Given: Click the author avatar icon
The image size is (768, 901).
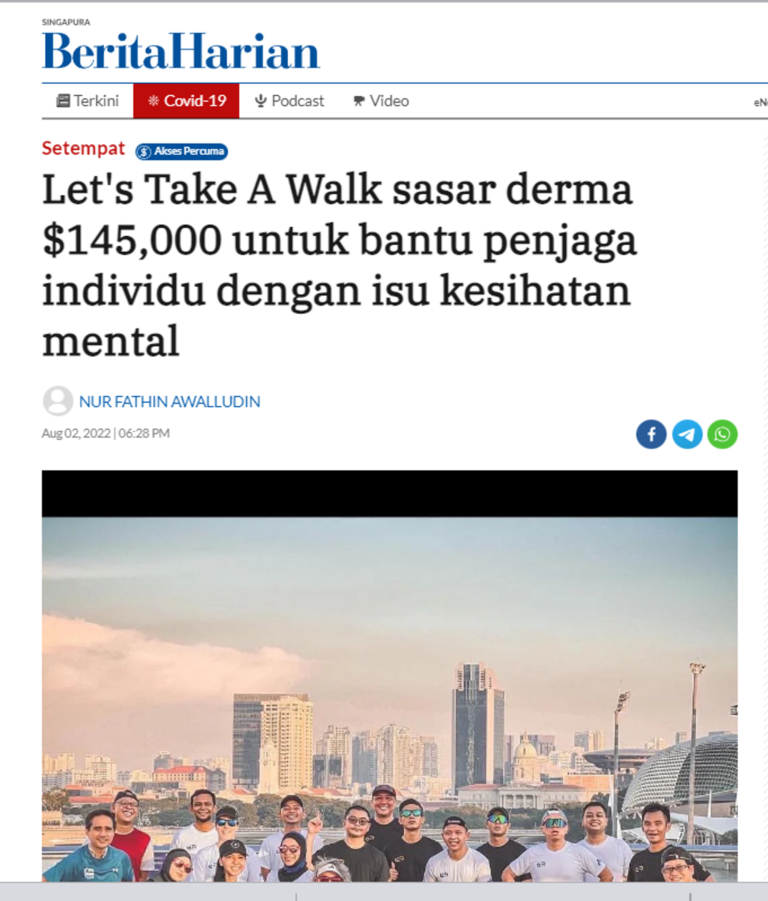Looking at the screenshot, I should coord(58,401).
